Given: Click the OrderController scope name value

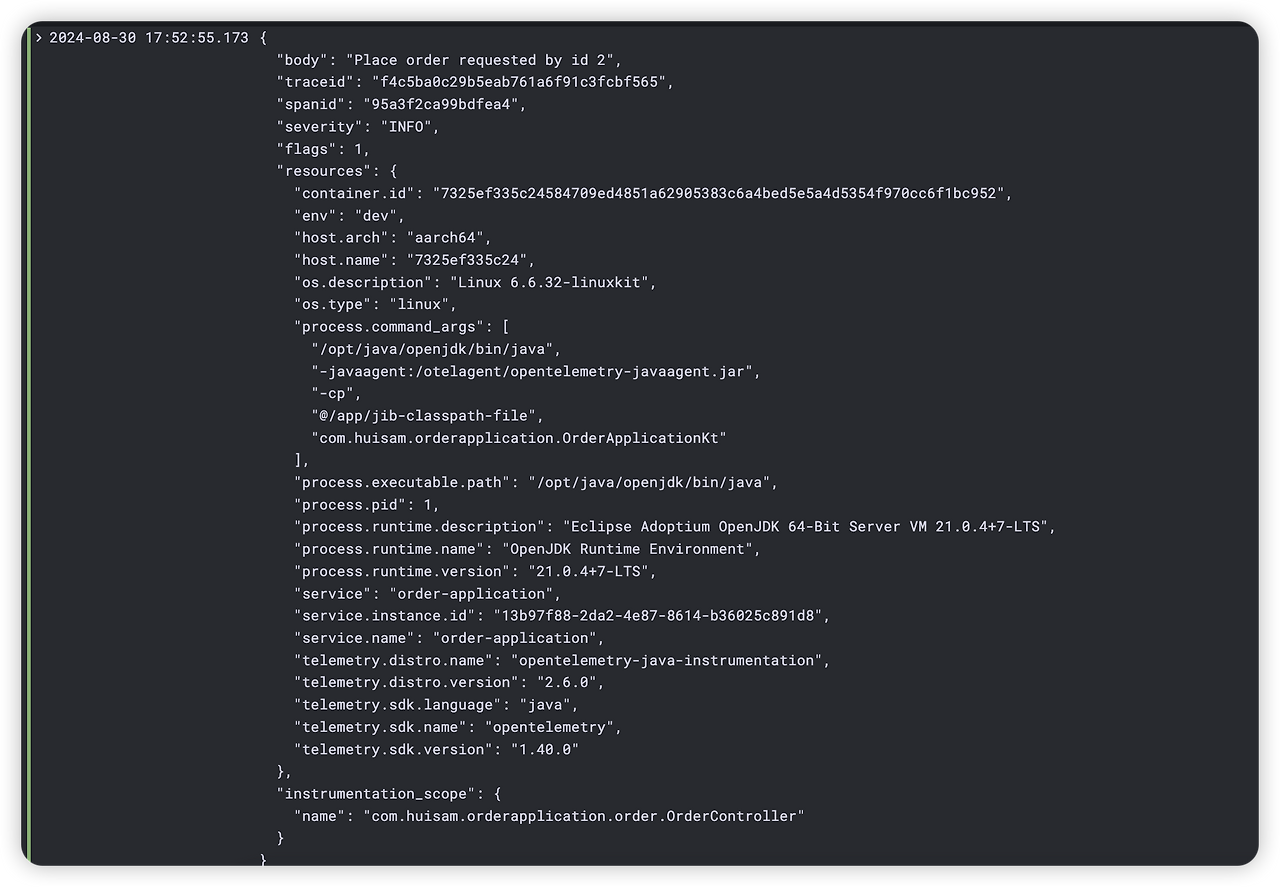Looking at the screenshot, I should pos(584,816).
